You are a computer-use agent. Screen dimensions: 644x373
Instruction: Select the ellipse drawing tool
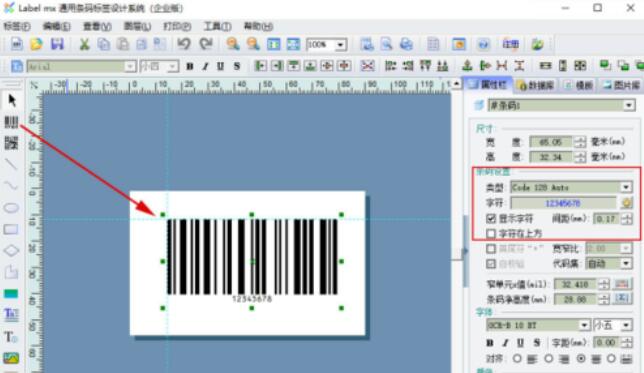tap(11, 208)
